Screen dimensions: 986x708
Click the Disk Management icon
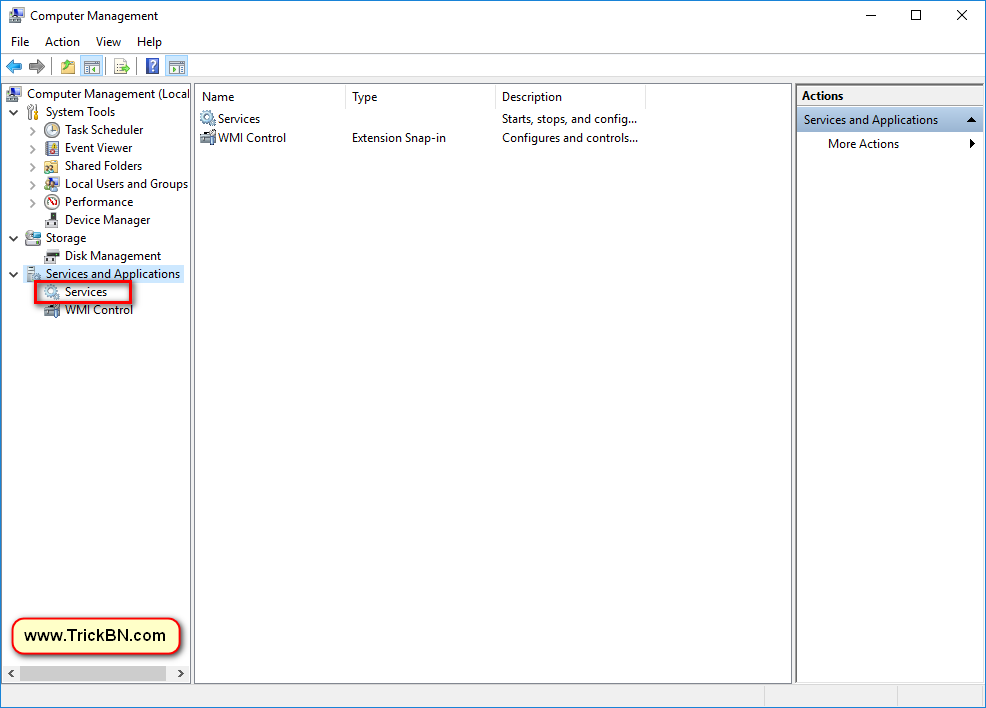tap(52, 257)
